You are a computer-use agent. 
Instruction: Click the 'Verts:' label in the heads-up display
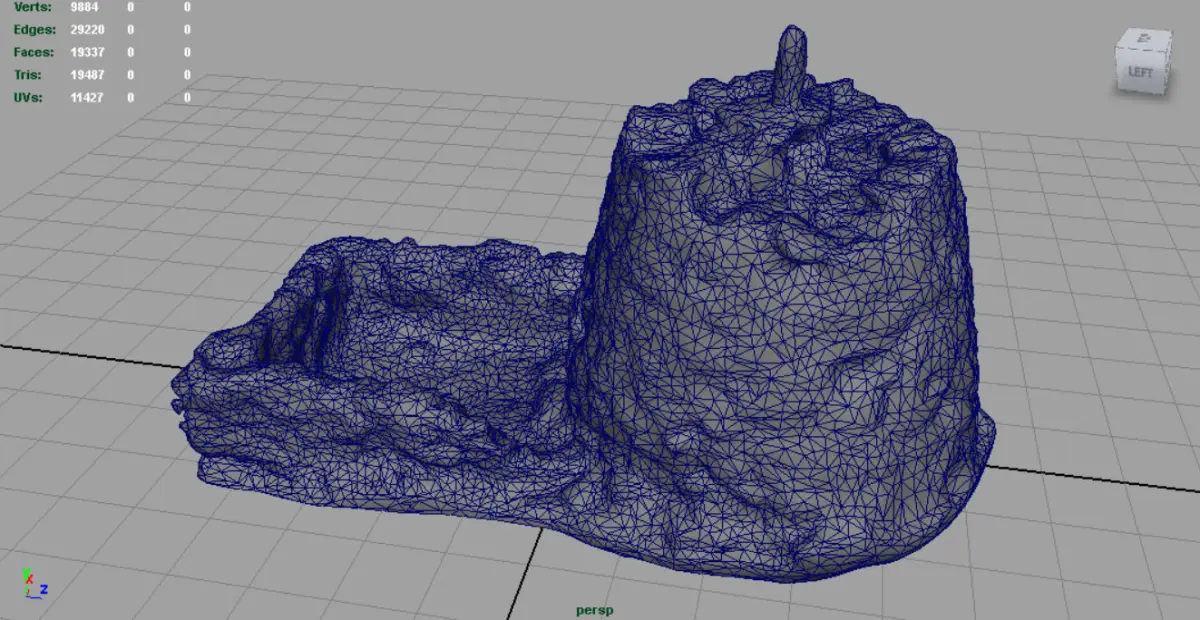(32, 7)
